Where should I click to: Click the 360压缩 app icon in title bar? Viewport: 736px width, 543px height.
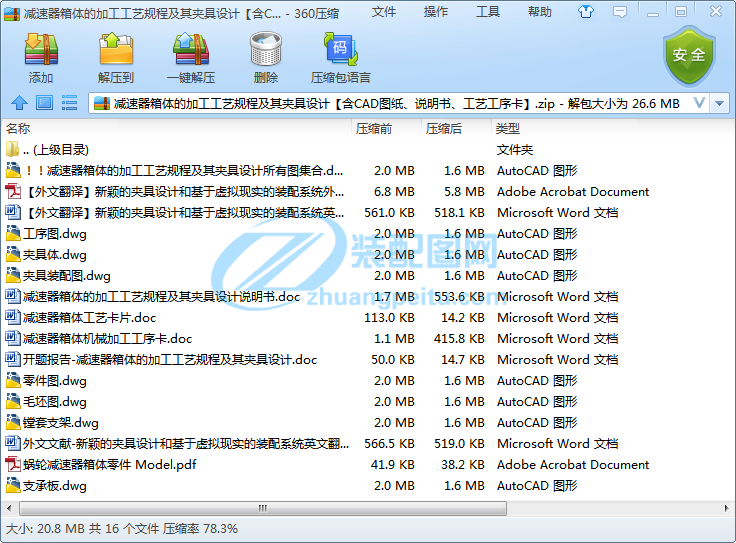[12, 14]
